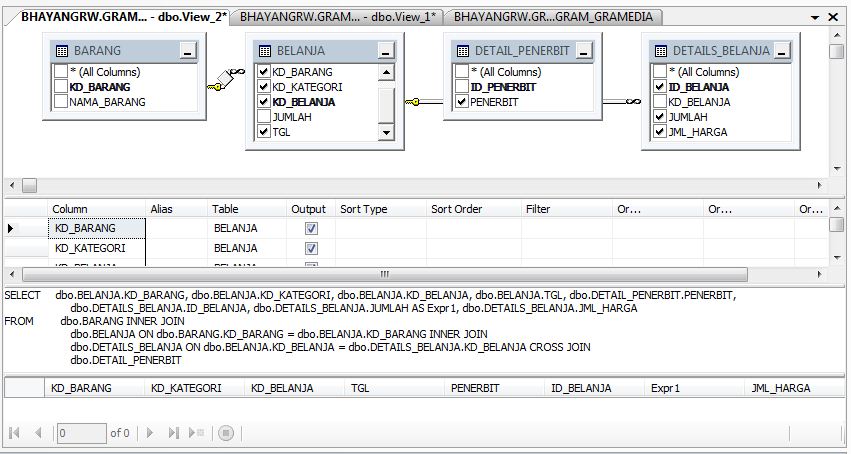This screenshot has height=454, width=851.
Task: Click the Sort Type column header
Action: click(x=380, y=209)
